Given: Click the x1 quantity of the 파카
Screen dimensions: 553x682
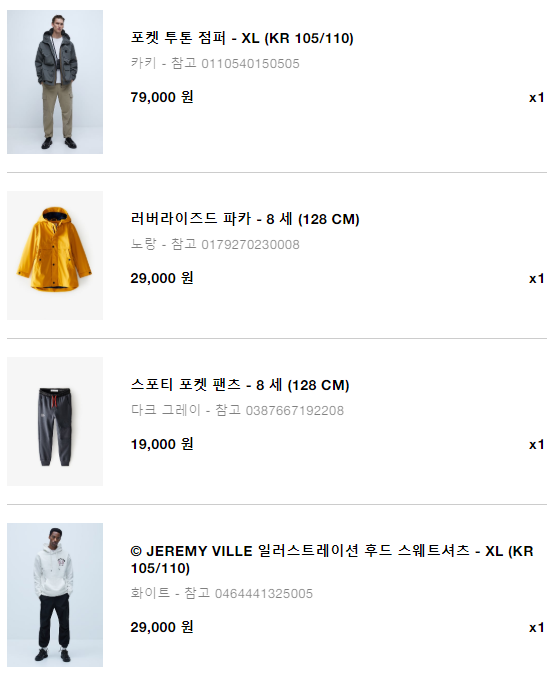Looking at the screenshot, I should click(536, 278).
